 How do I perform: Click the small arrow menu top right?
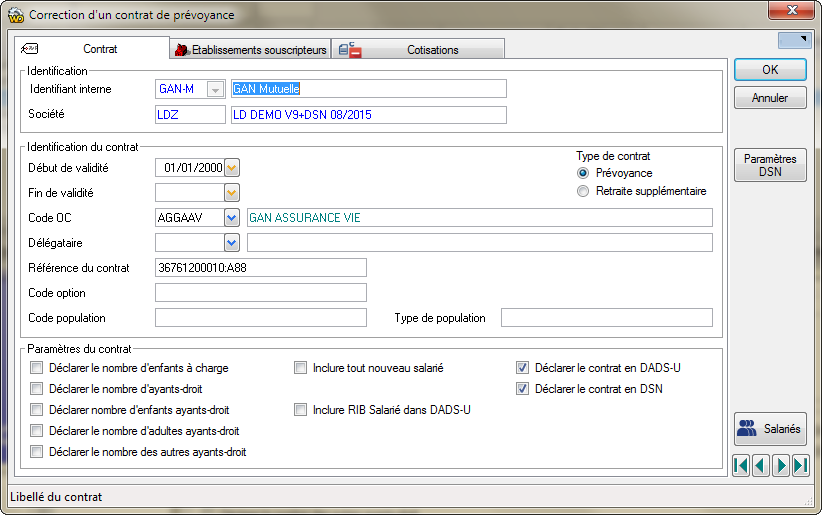coord(795,40)
